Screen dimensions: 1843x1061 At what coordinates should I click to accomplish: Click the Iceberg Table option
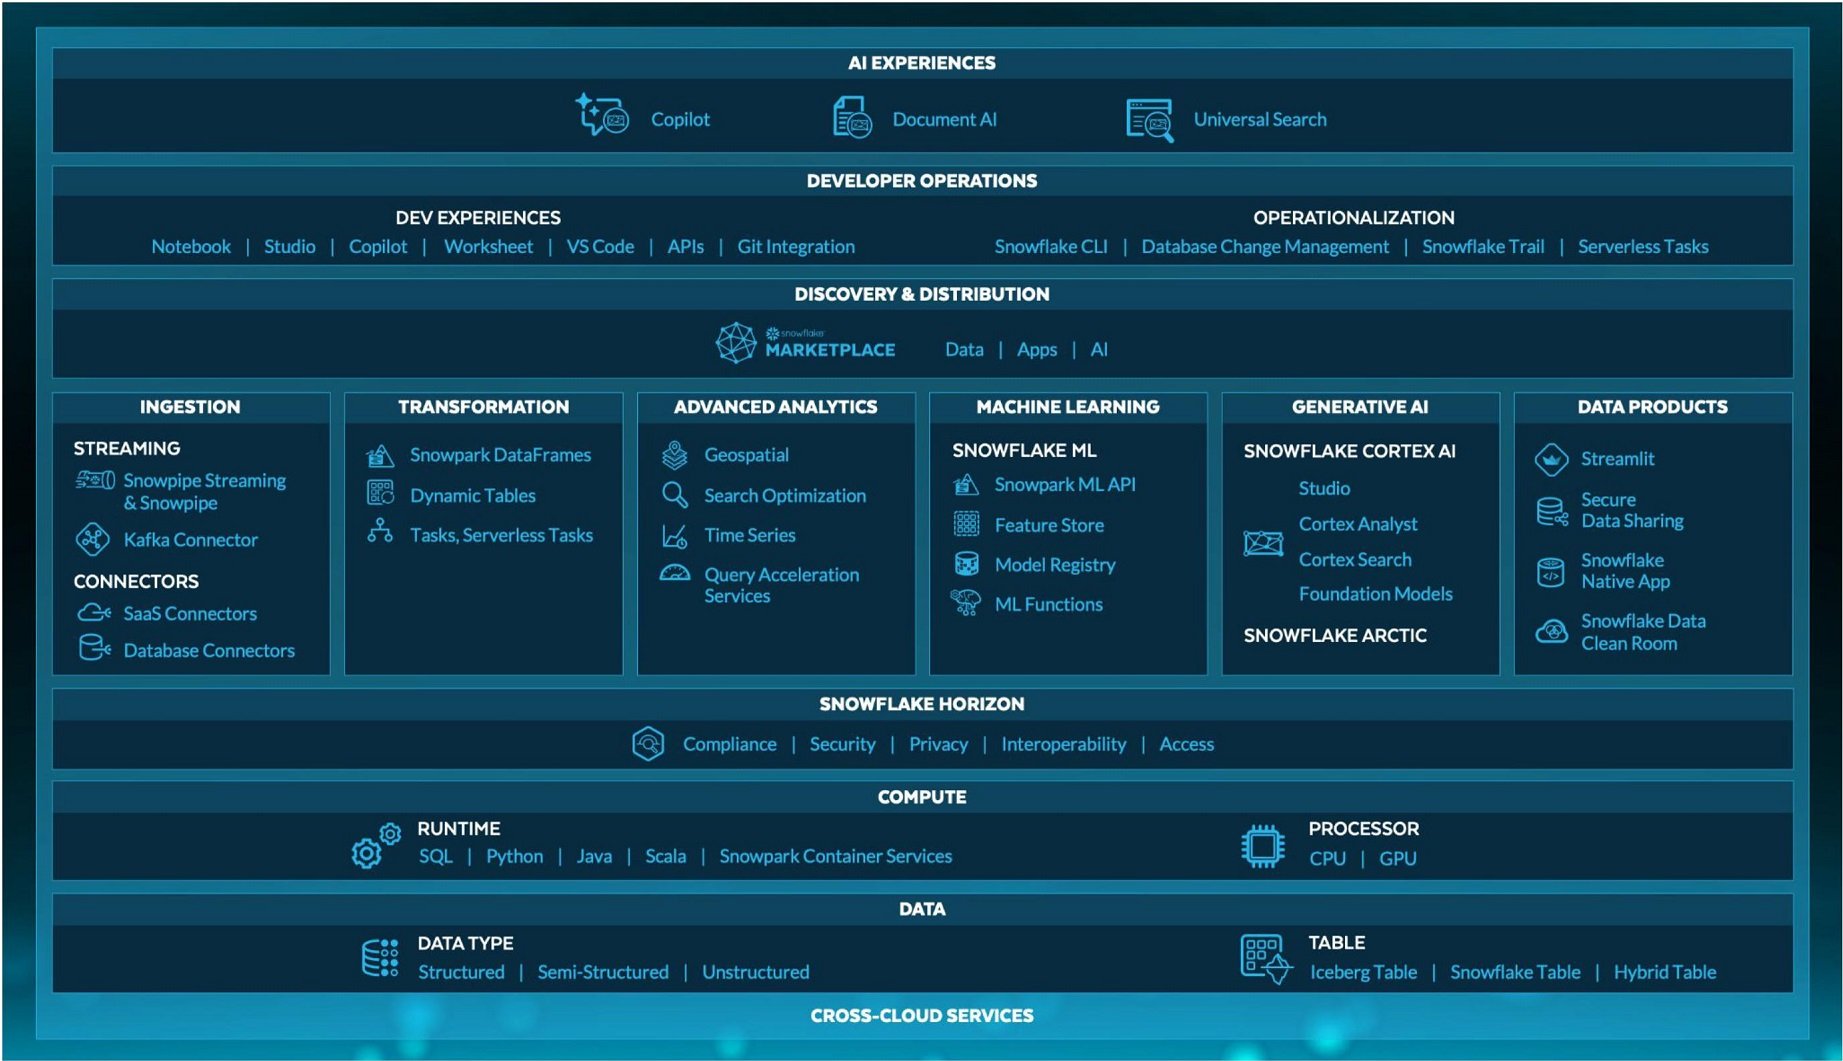point(1362,972)
